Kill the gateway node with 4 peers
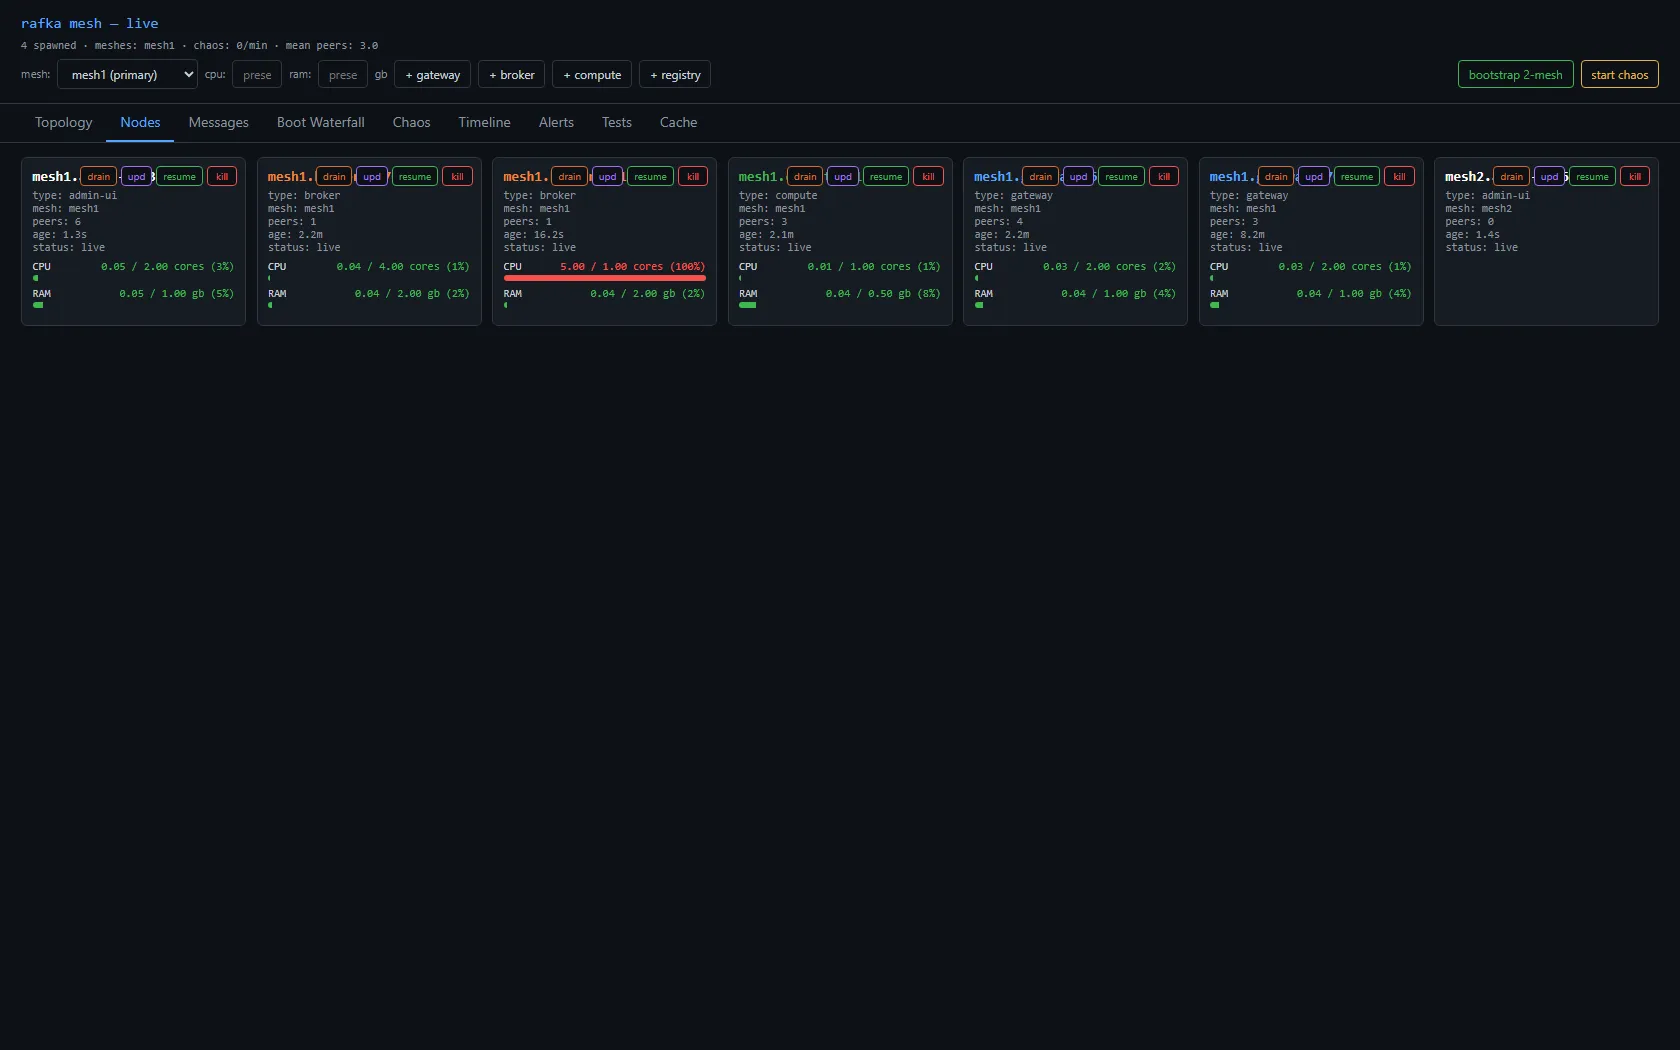Image resolution: width=1680 pixels, height=1050 pixels. pyautogui.click(x=1164, y=176)
